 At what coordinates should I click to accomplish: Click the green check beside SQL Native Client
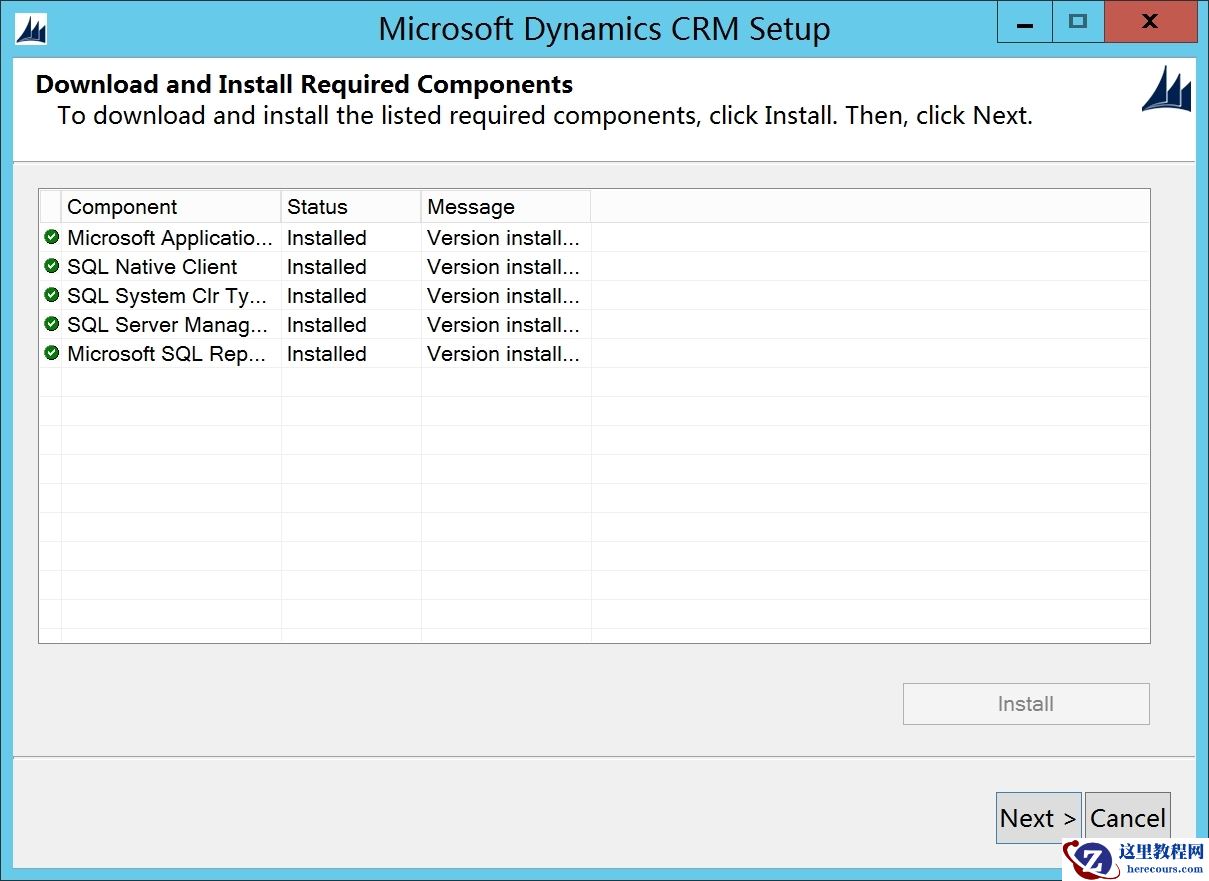[51, 266]
